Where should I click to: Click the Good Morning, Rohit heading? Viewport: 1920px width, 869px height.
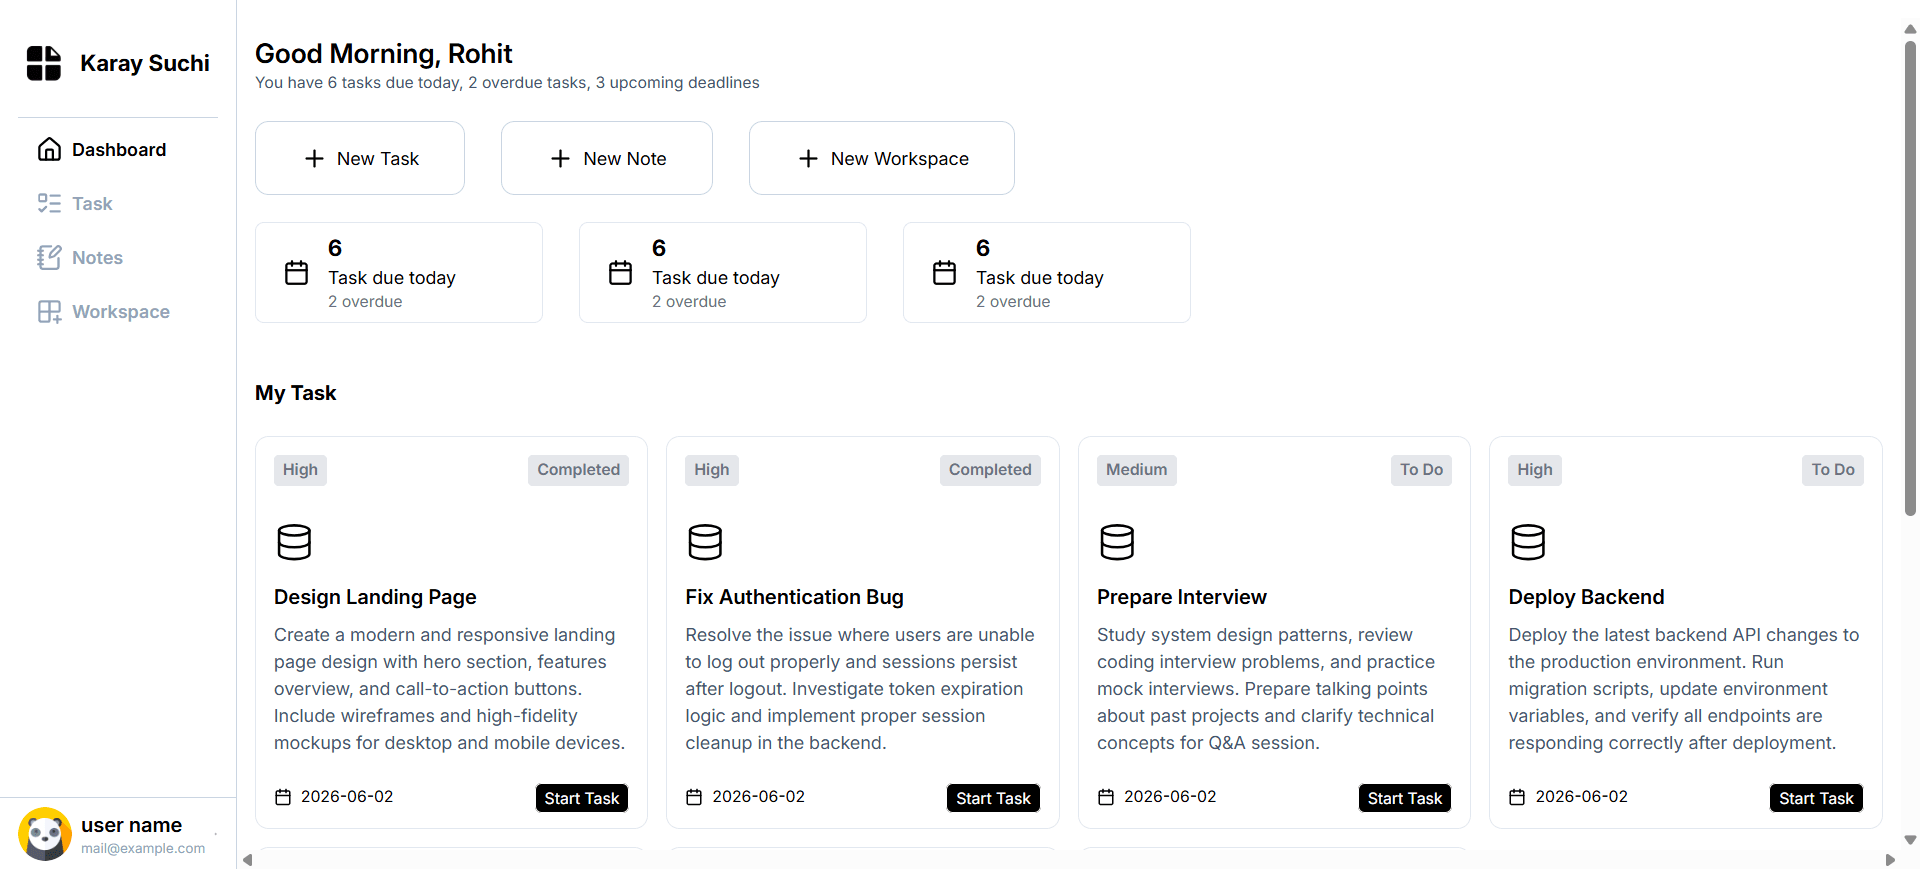383,53
